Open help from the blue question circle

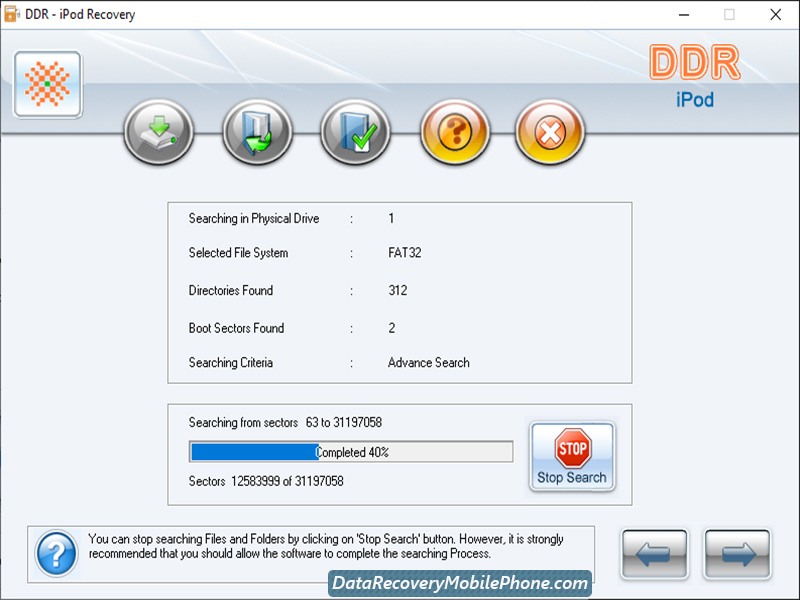[55, 554]
